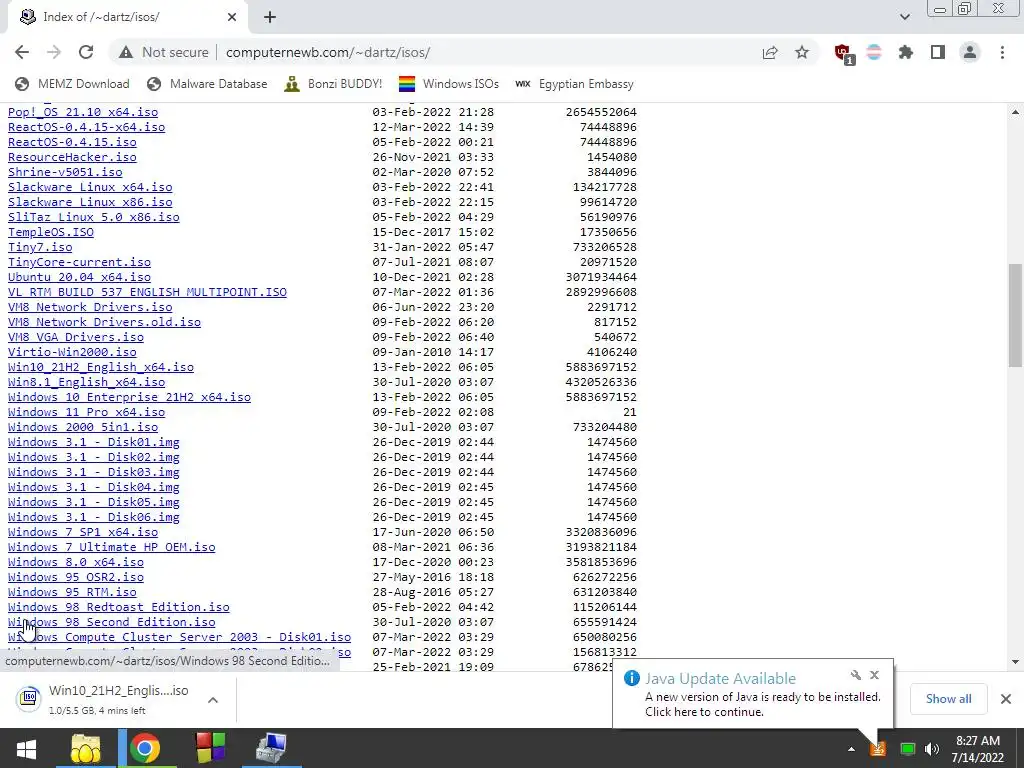Open a new browser tab
1024x768 pixels.
point(270,17)
